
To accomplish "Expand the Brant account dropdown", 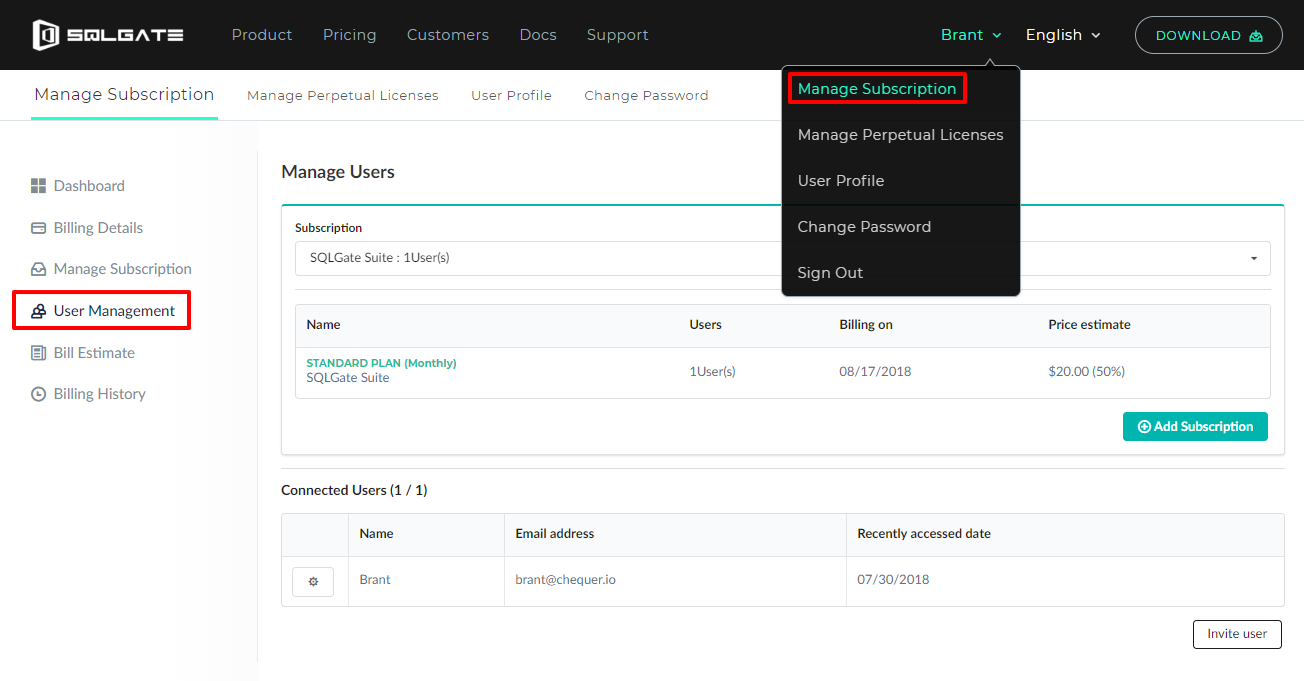I will (971, 35).
